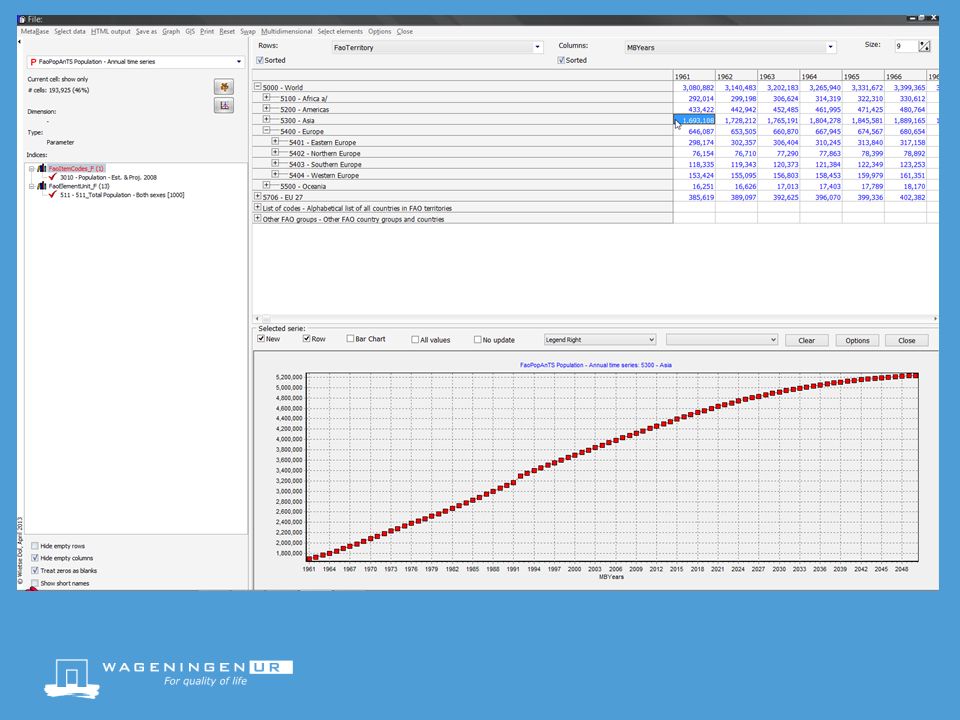Click the red P icon in dataset selector
960x720 pixels.
pyautogui.click(x=33, y=62)
